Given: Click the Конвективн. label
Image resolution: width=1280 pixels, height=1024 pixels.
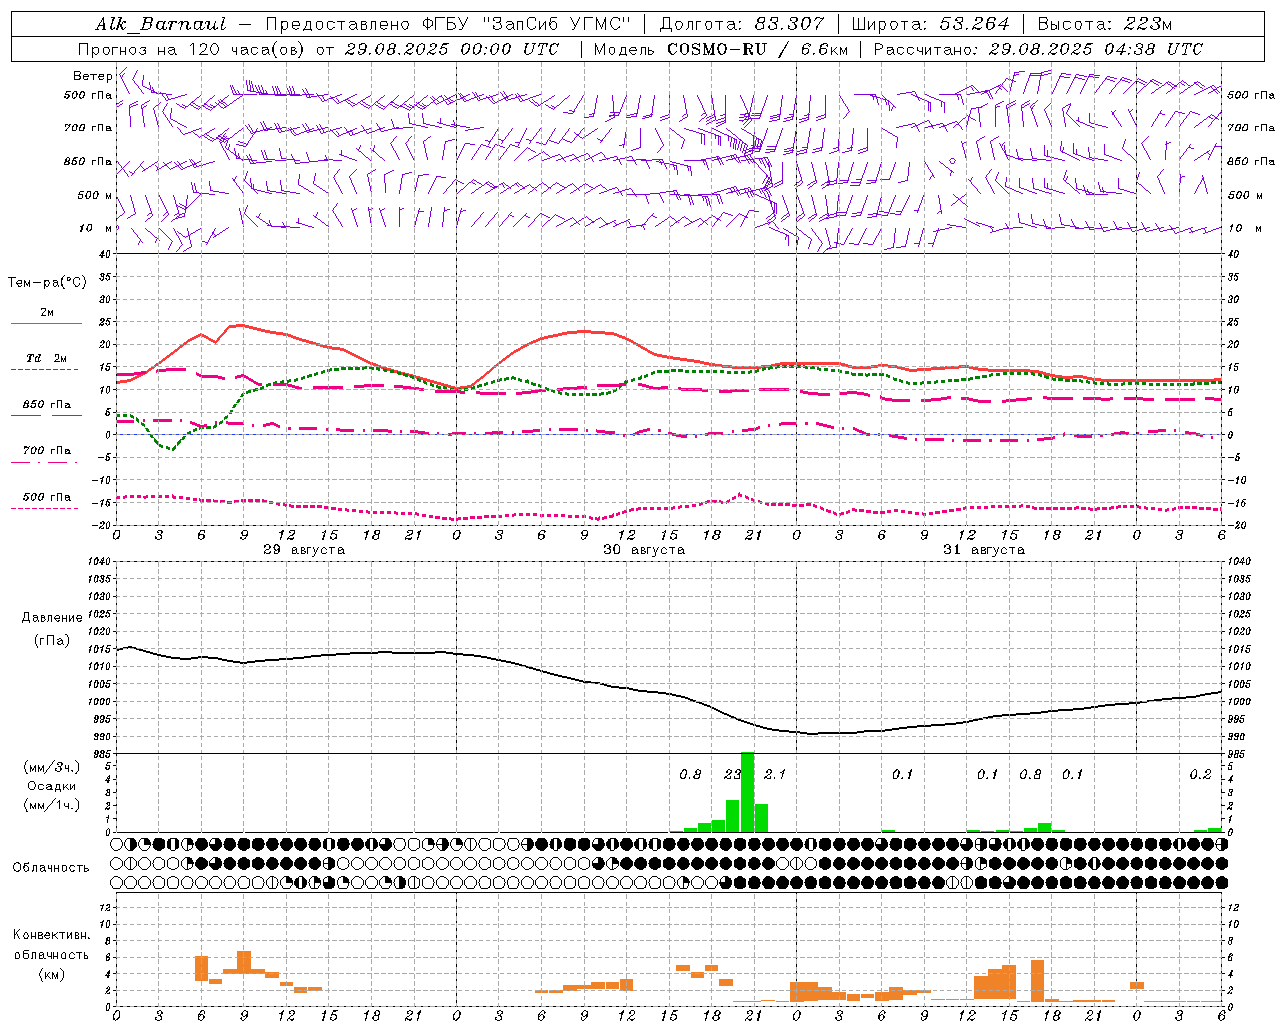Looking at the screenshot, I should (51, 935).
